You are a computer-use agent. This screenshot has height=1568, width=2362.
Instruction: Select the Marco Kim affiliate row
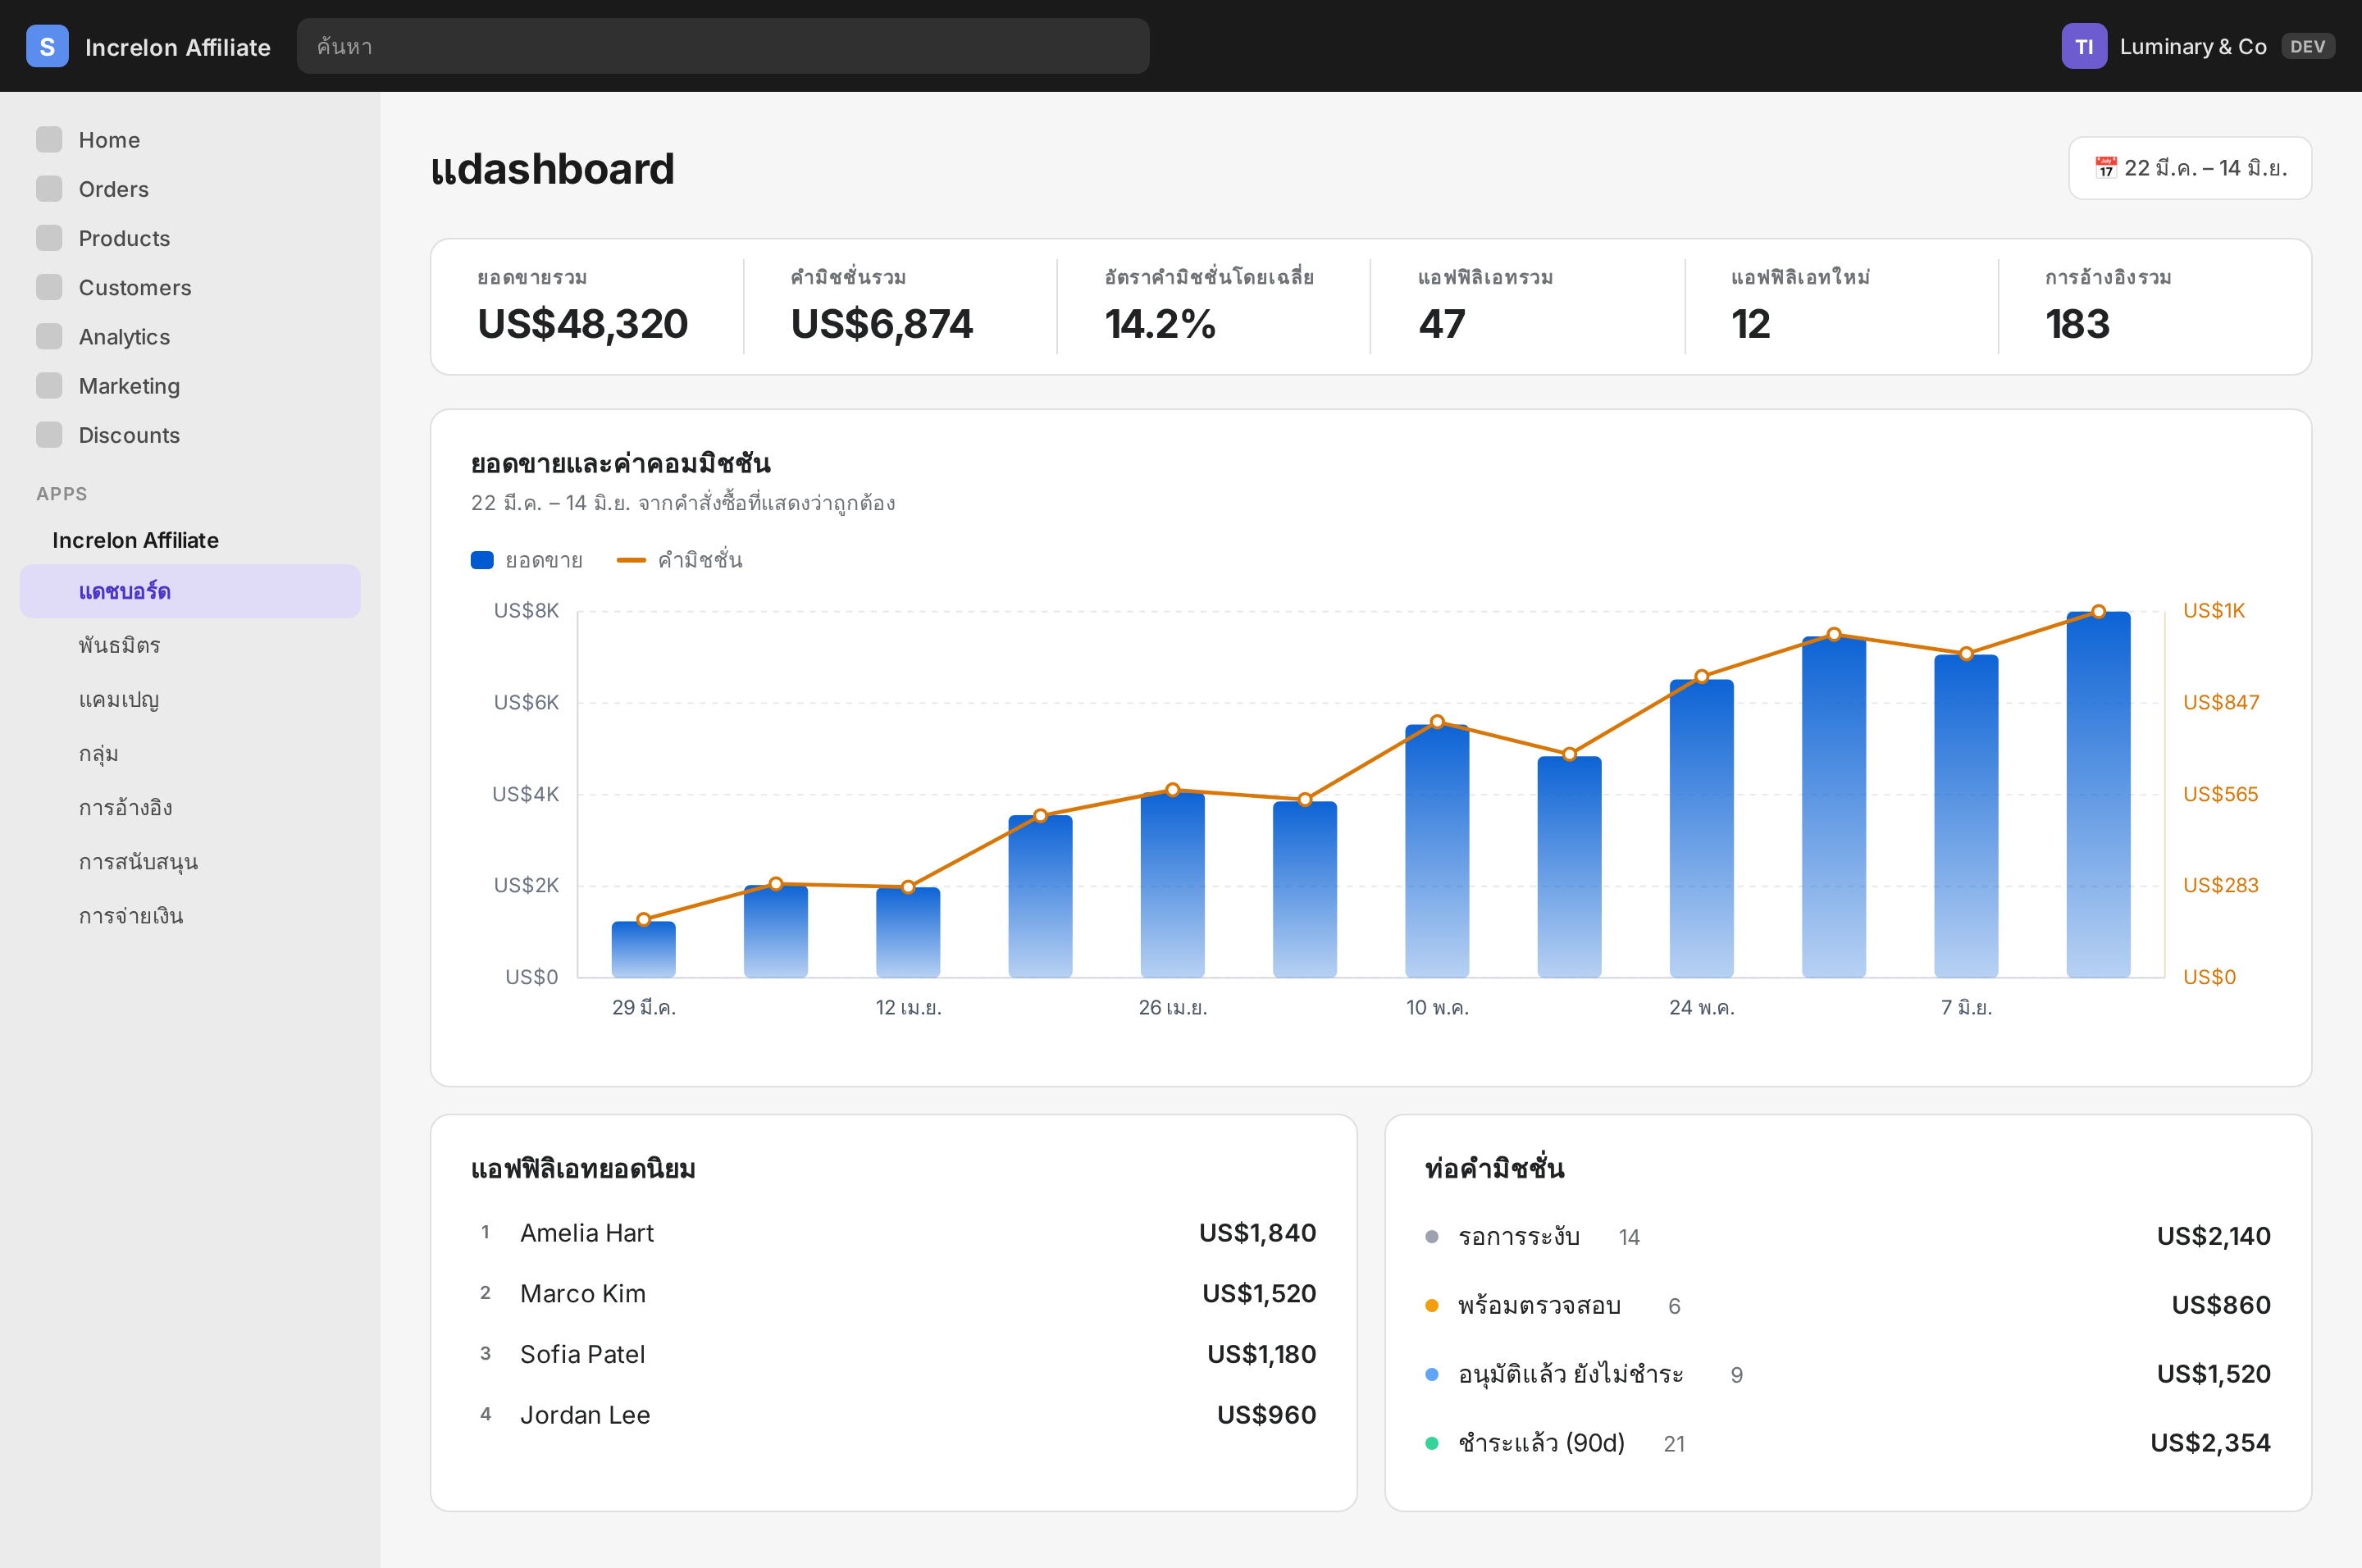(893, 1294)
